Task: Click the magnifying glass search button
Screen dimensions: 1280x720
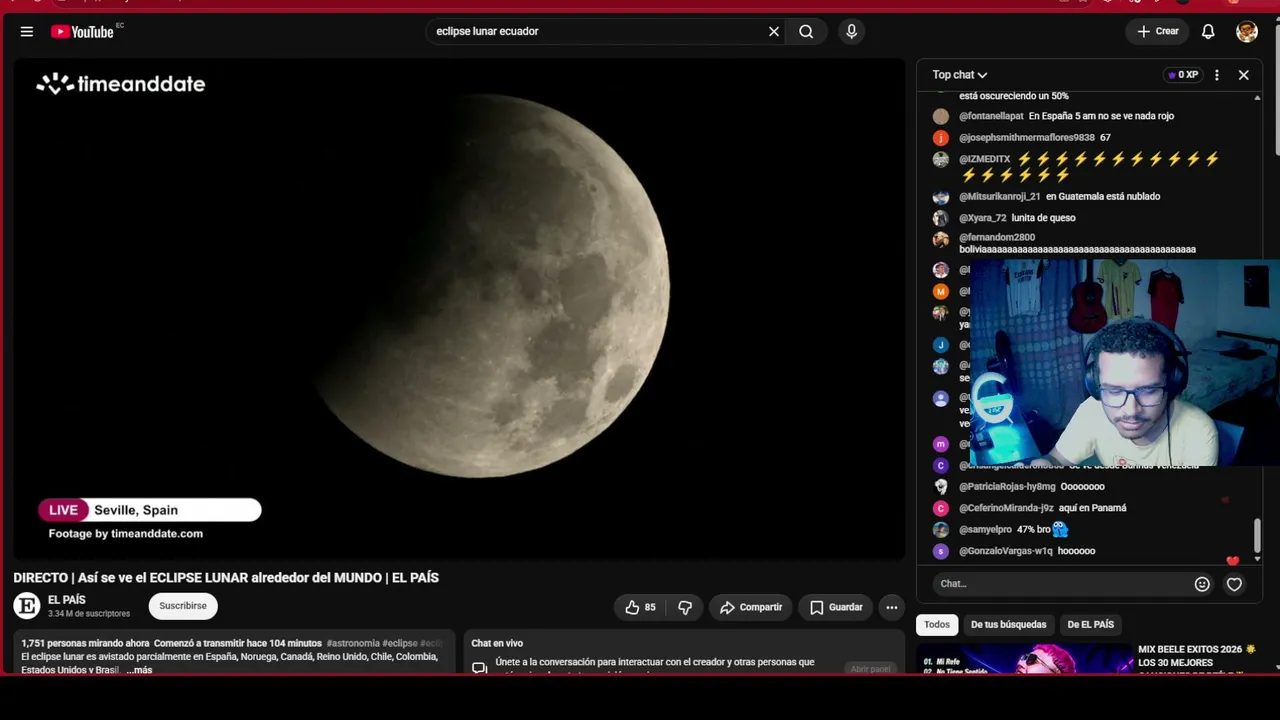Action: 806,32
